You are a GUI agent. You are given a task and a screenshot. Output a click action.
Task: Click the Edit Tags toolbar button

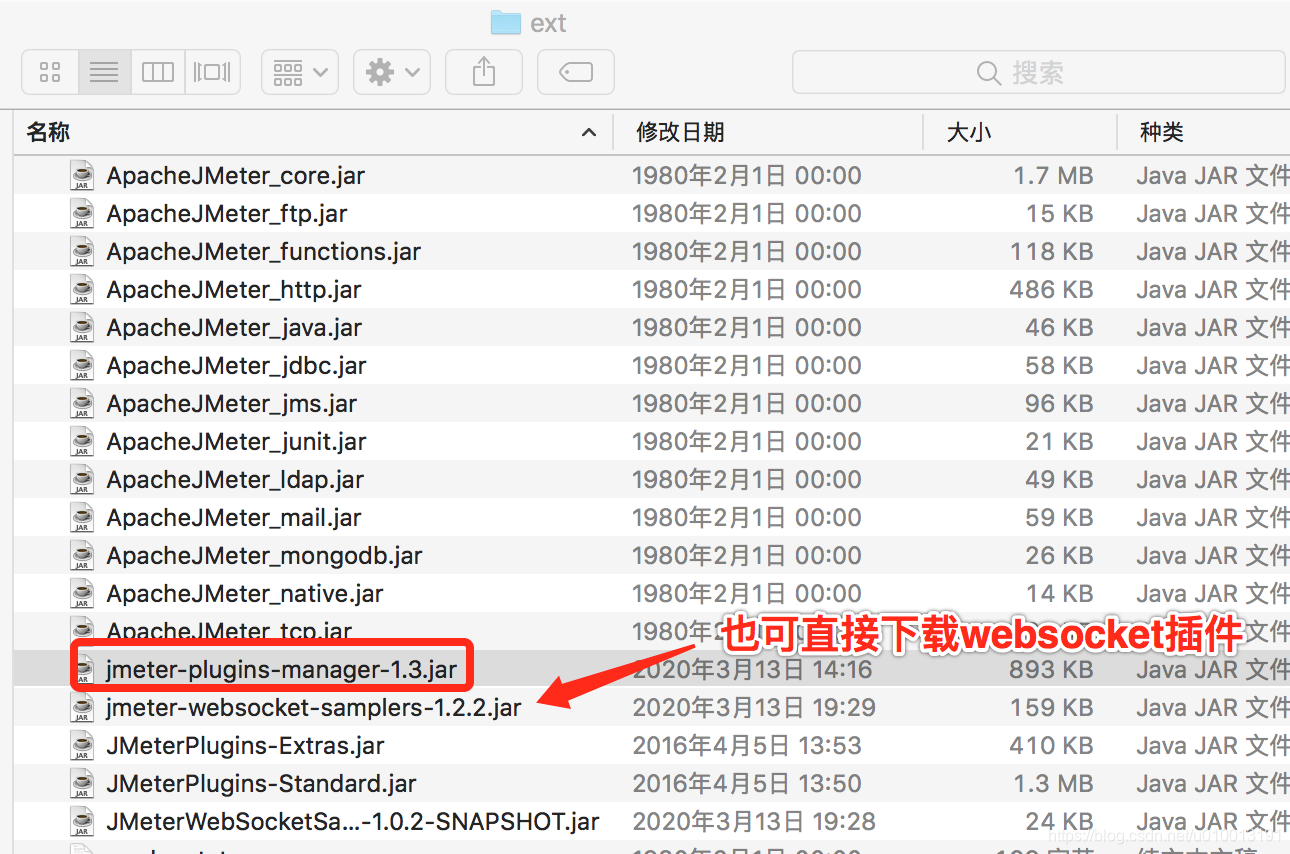(x=576, y=72)
